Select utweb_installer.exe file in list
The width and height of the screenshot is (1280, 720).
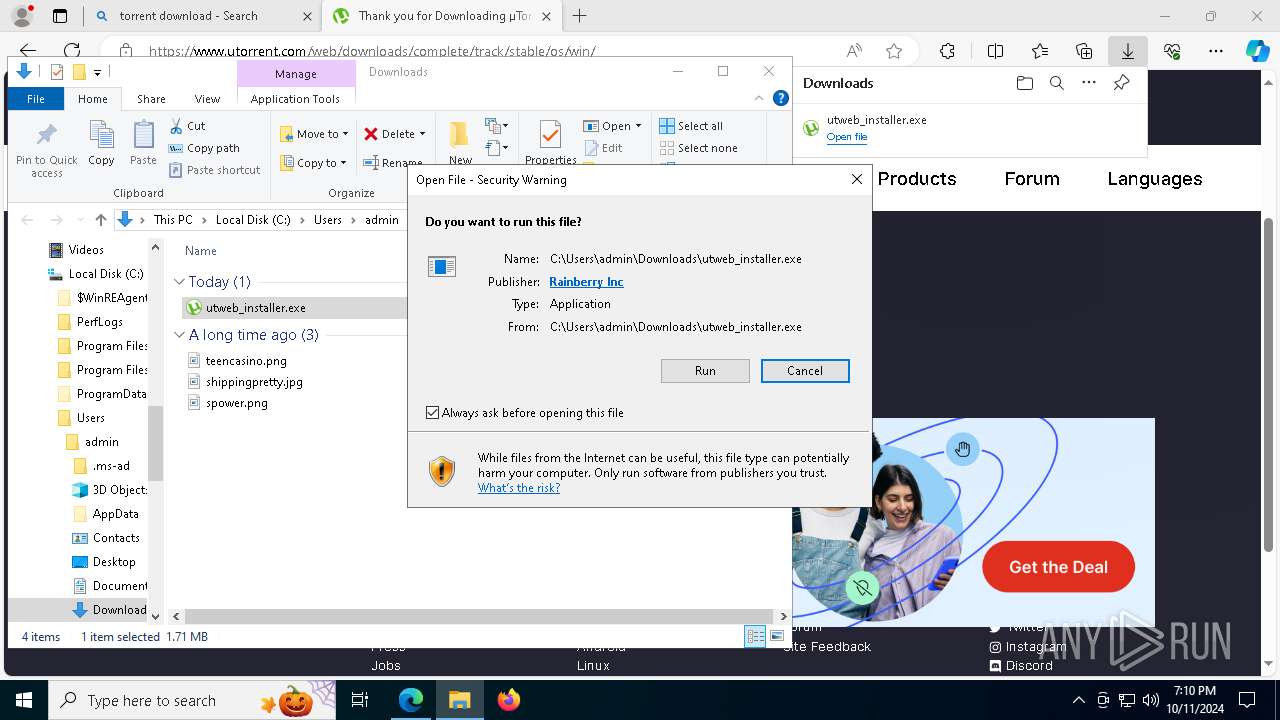coord(255,308)
